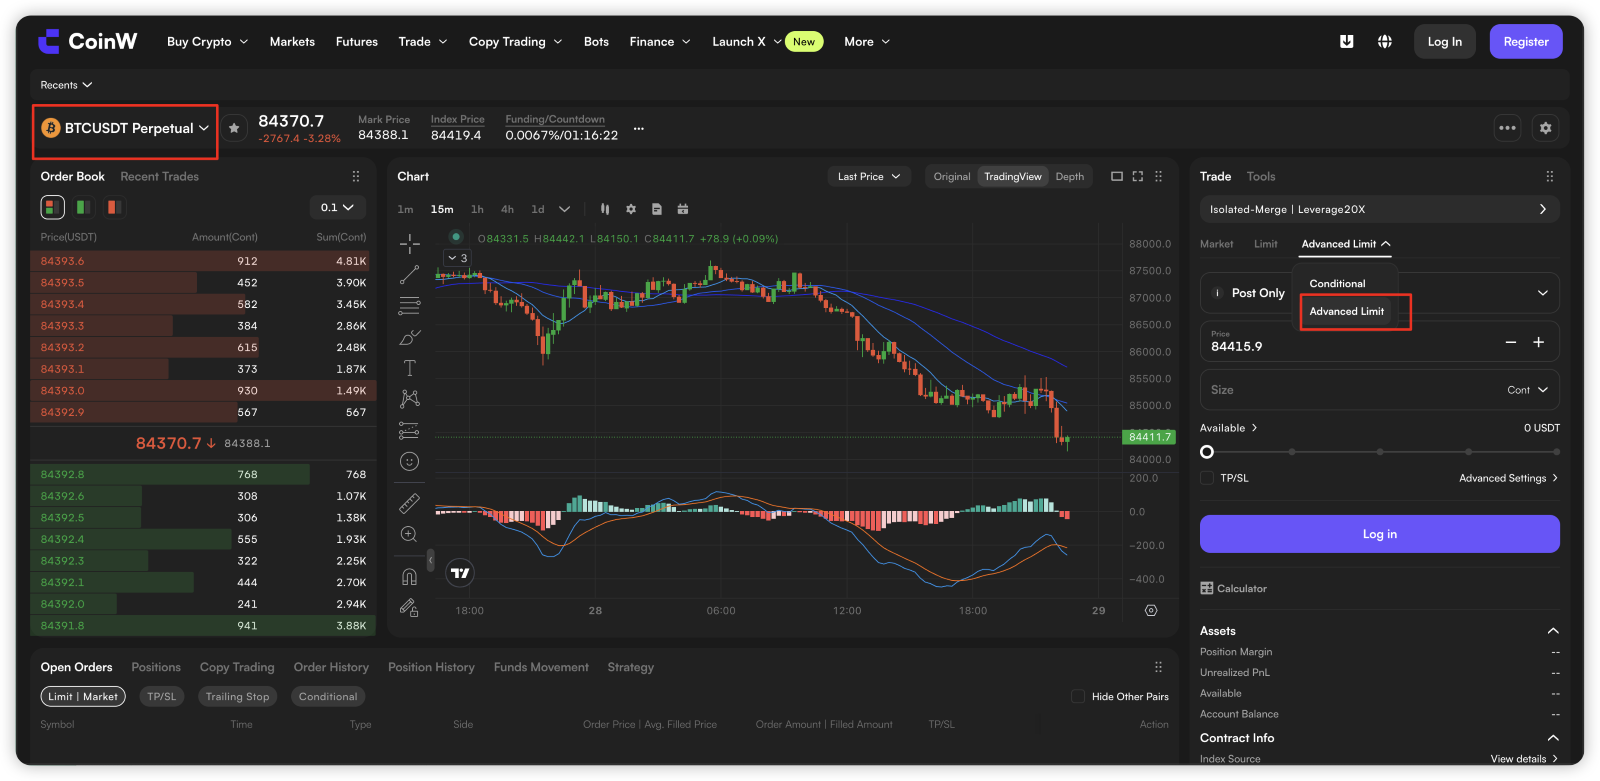Open the Calculator tool

[1233, 588]
